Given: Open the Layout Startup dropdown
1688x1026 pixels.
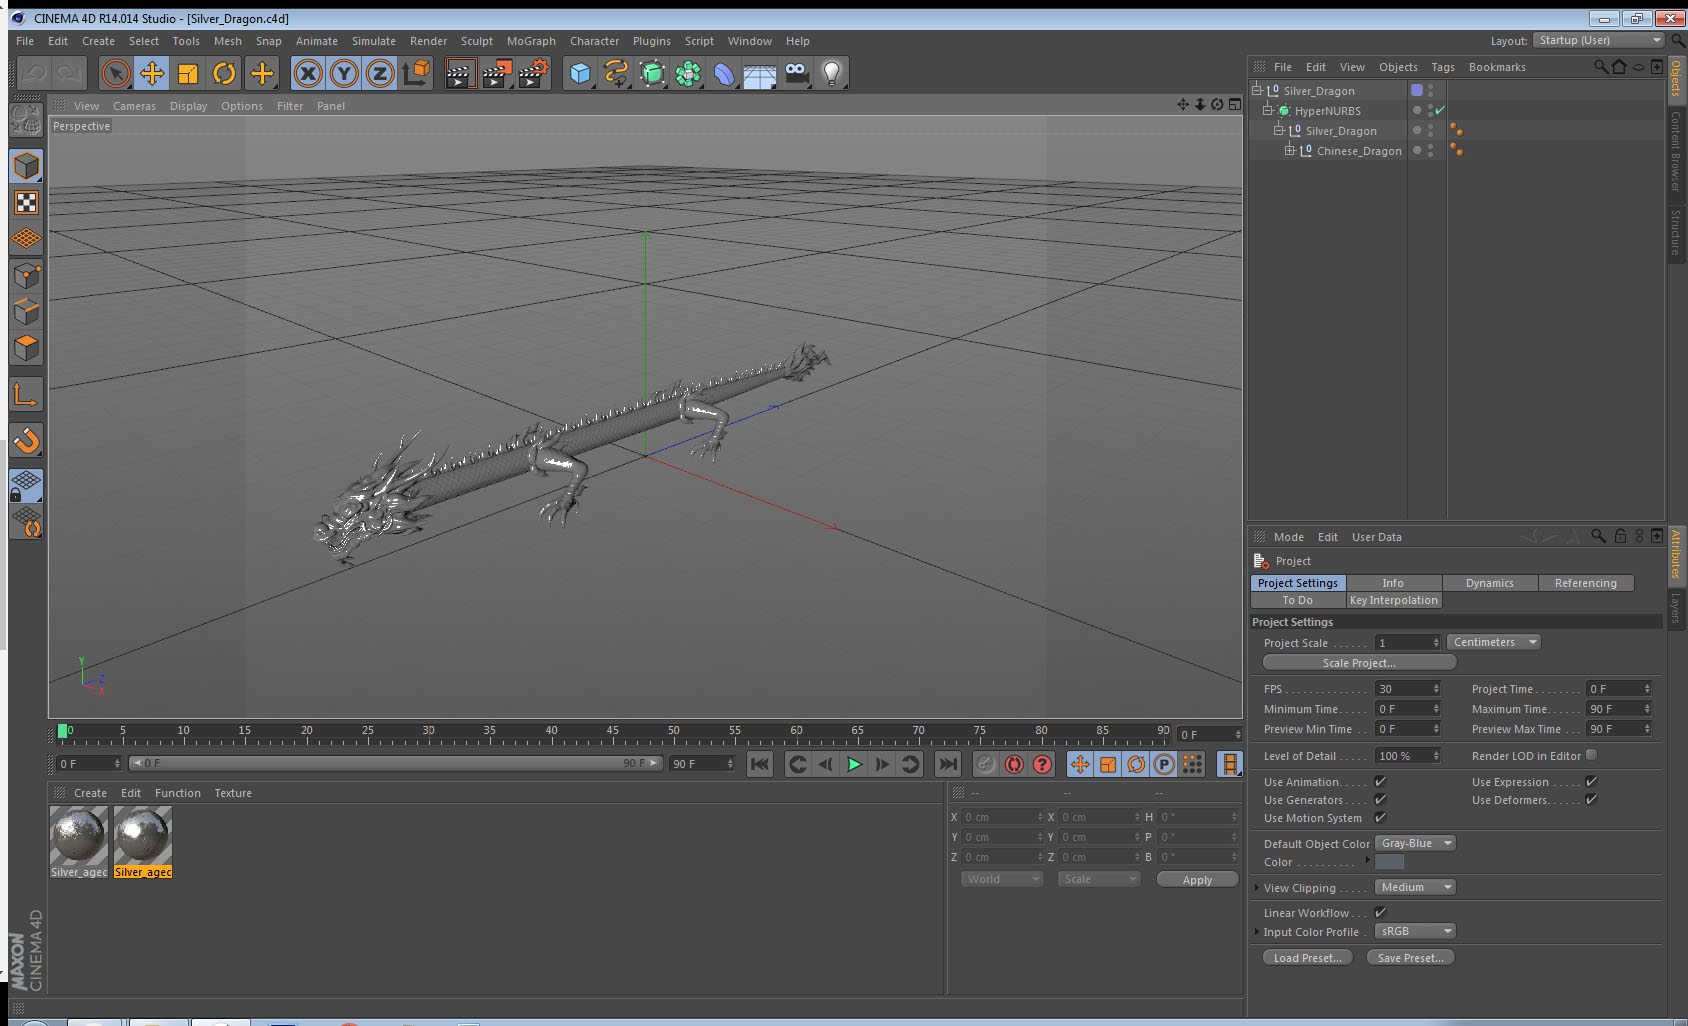Looking at the screenshot, I should 1598,40.
